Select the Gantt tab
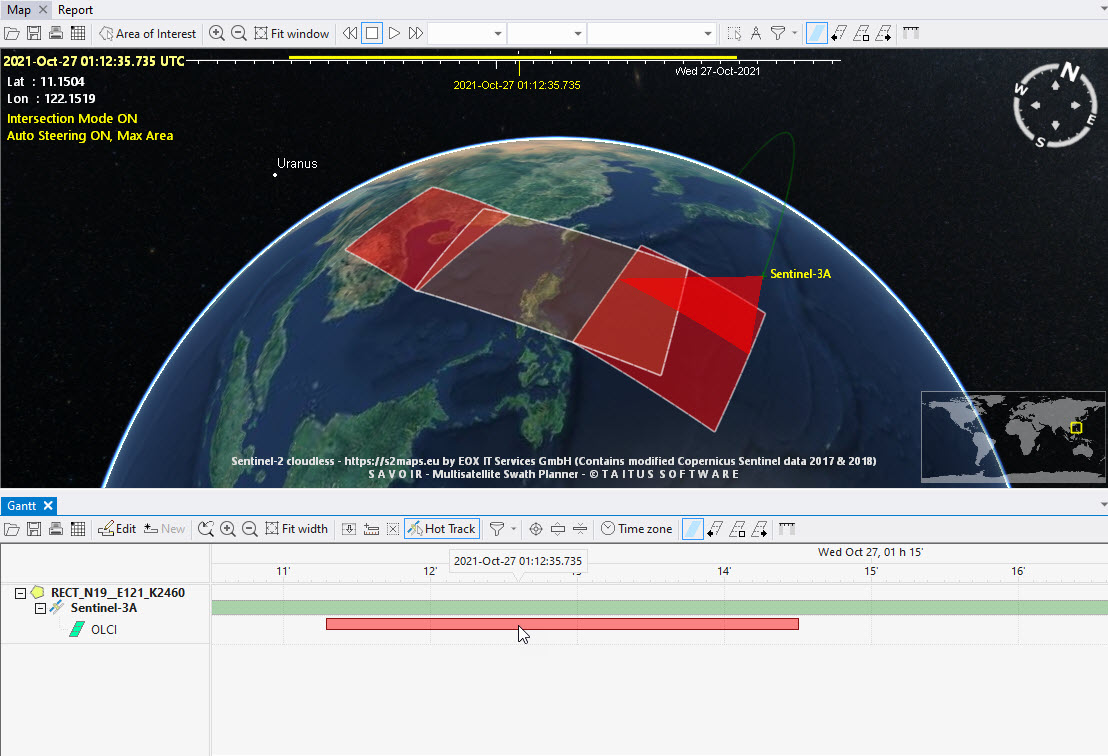This screenshot has height=756, width=1108. coord(22,505)
